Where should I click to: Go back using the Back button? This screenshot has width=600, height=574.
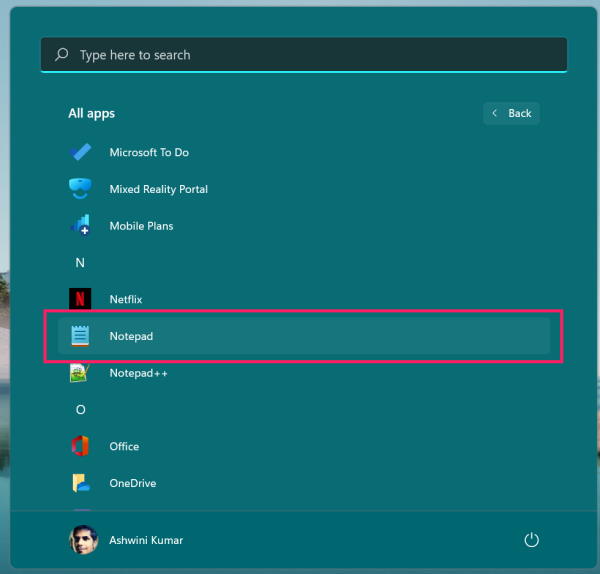tap(511, 113)
